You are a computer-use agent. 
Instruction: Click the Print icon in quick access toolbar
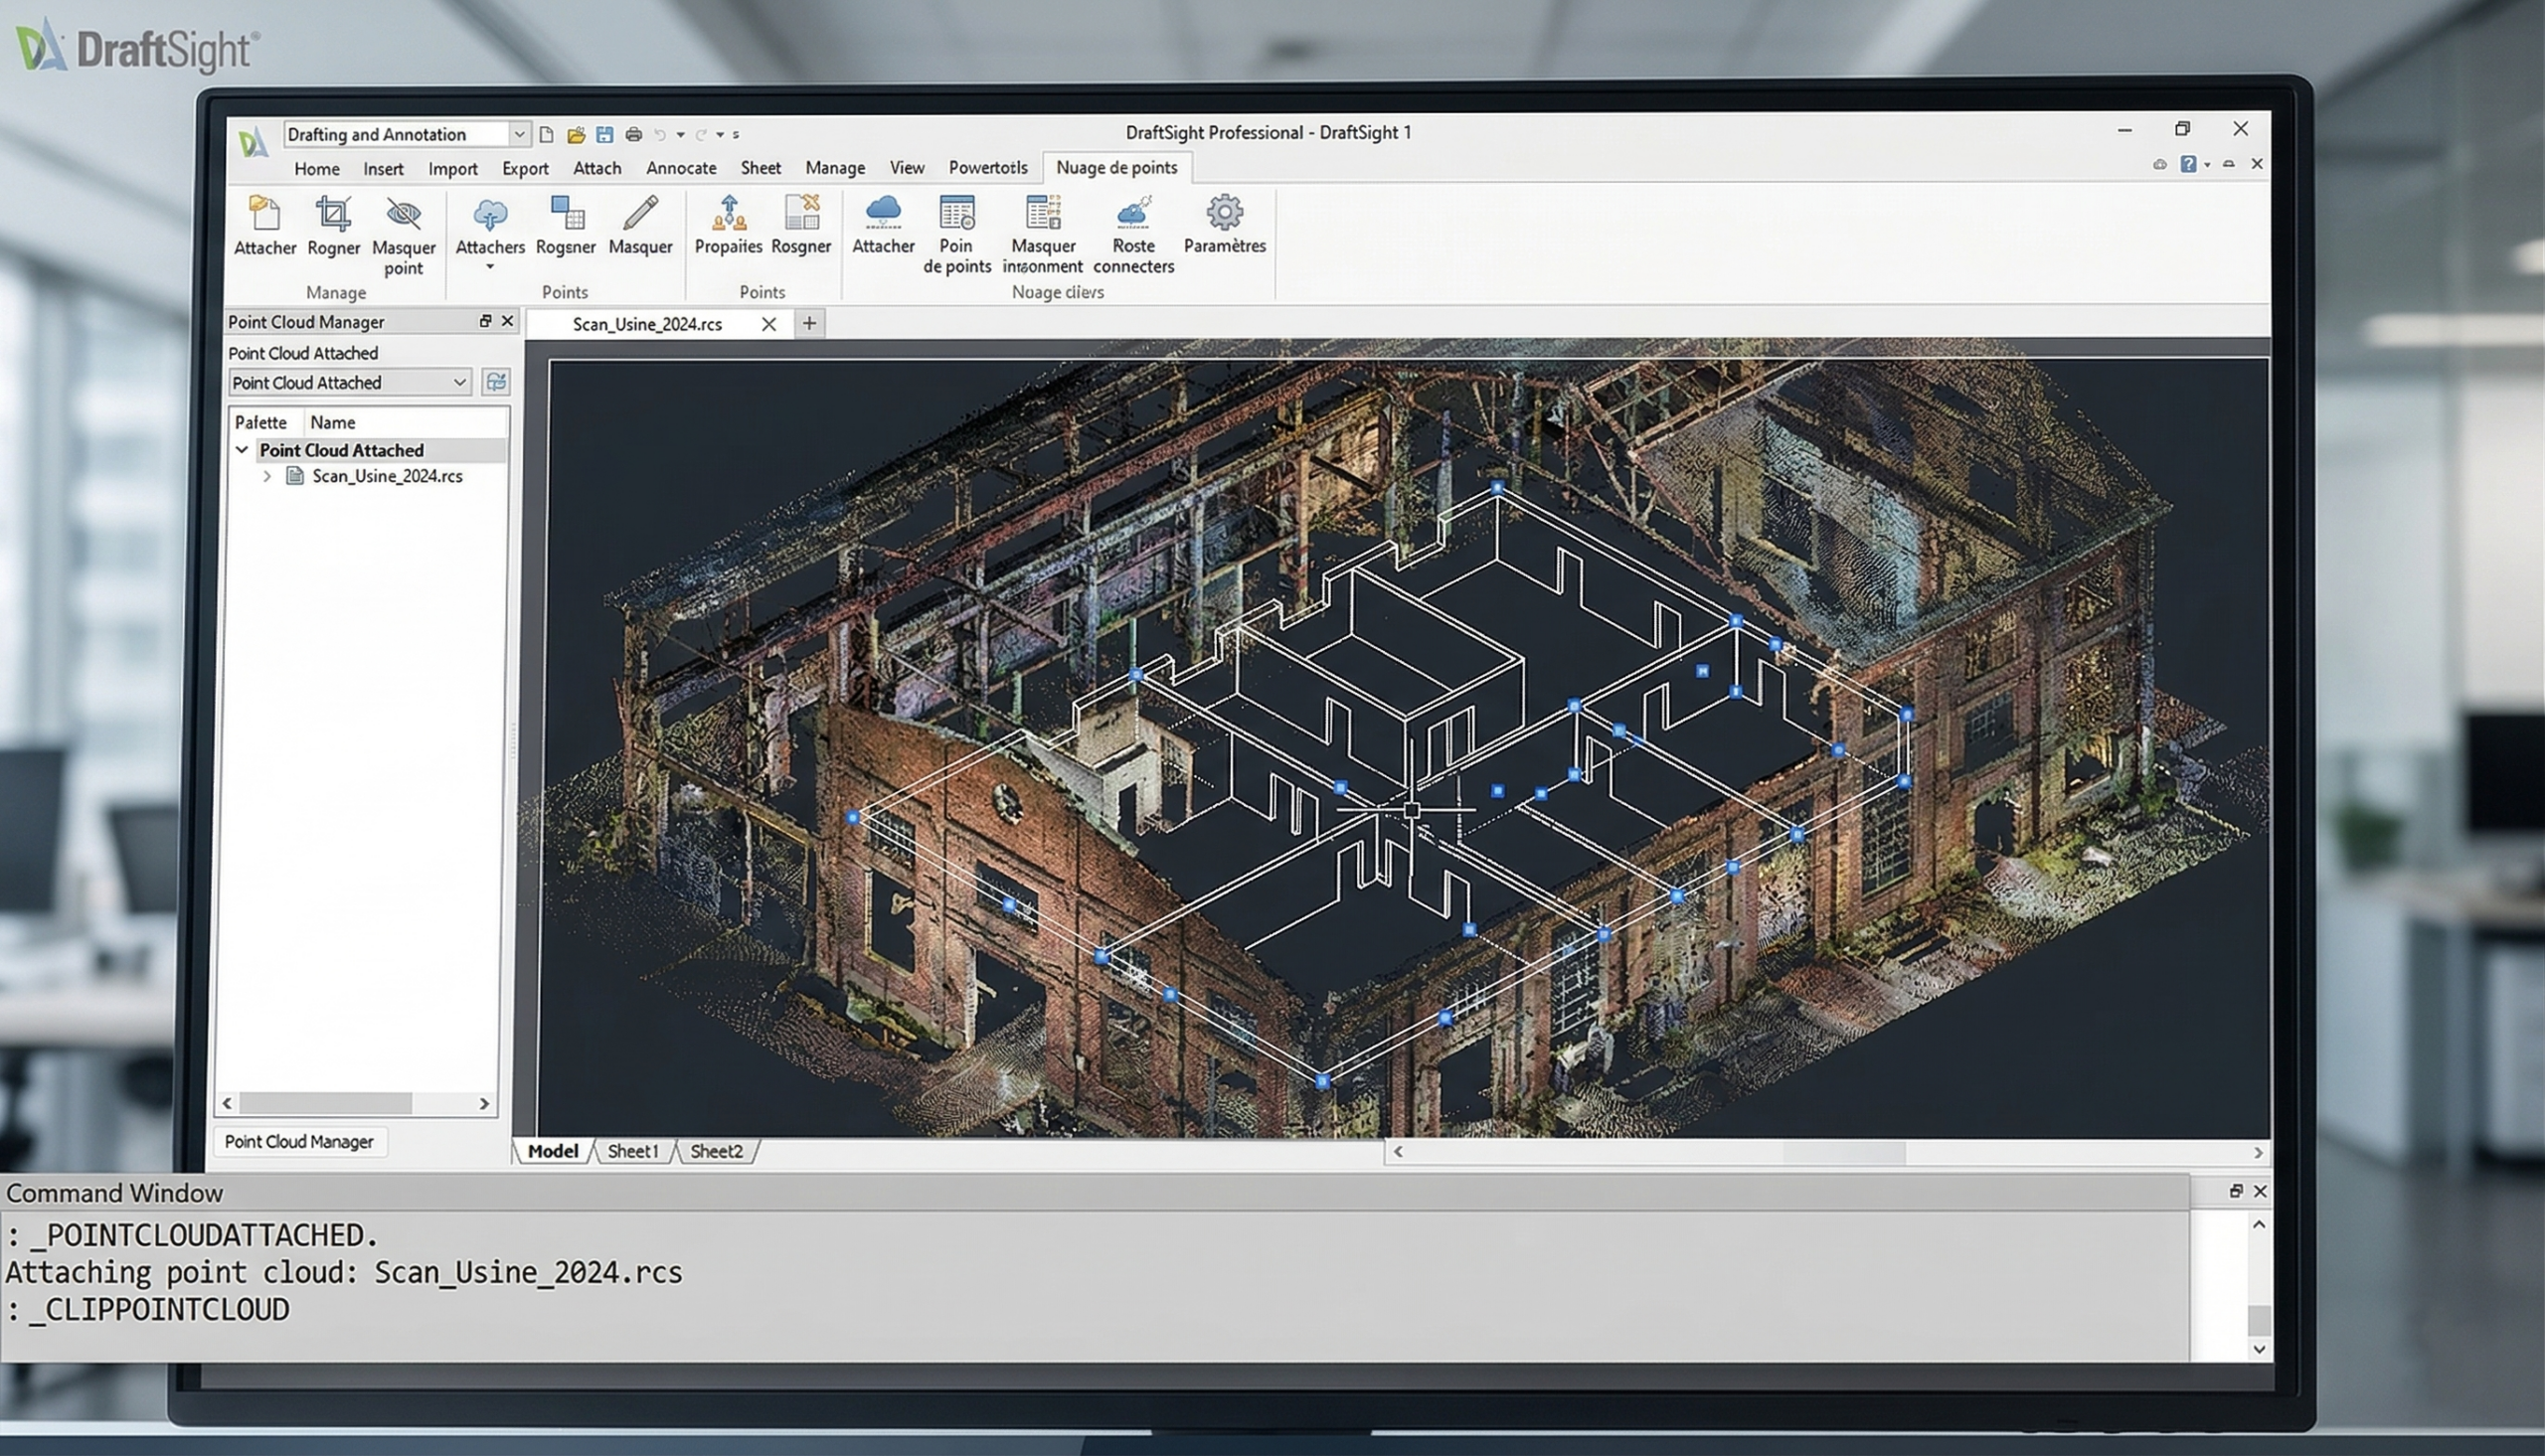pos(634,134)
